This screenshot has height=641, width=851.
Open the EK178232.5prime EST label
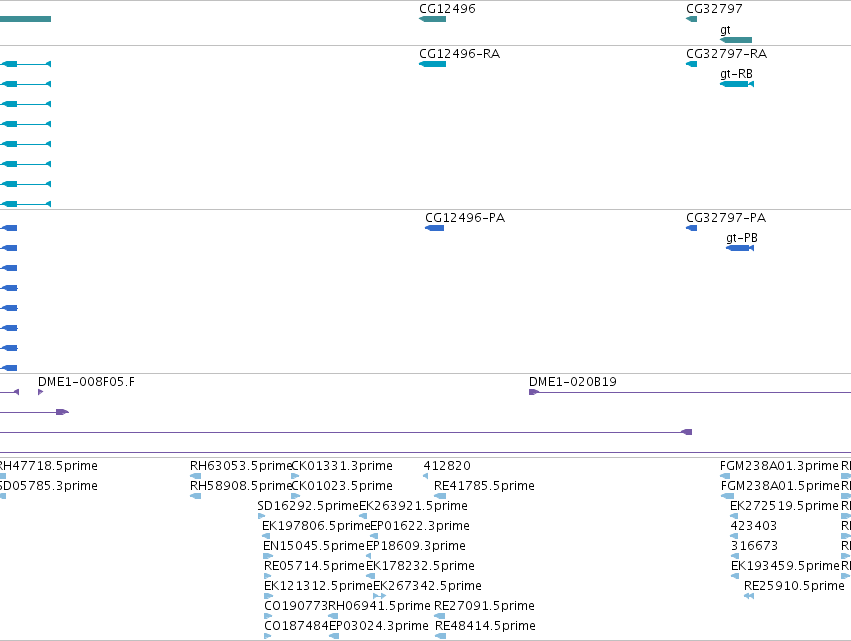pyautogui.click(x=421, y=566)
